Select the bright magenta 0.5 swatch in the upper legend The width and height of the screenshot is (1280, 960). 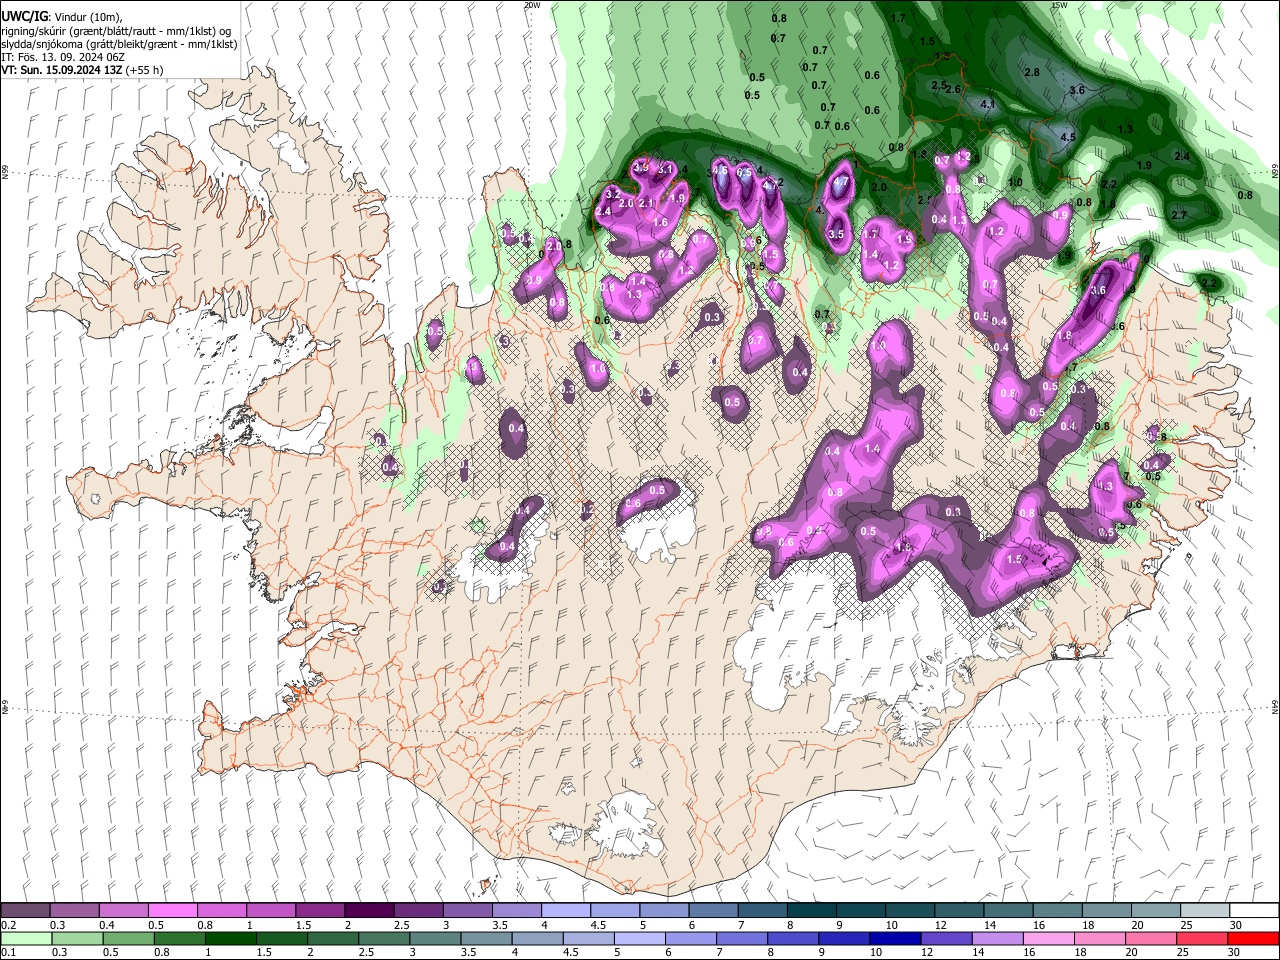tap(172, 911)
